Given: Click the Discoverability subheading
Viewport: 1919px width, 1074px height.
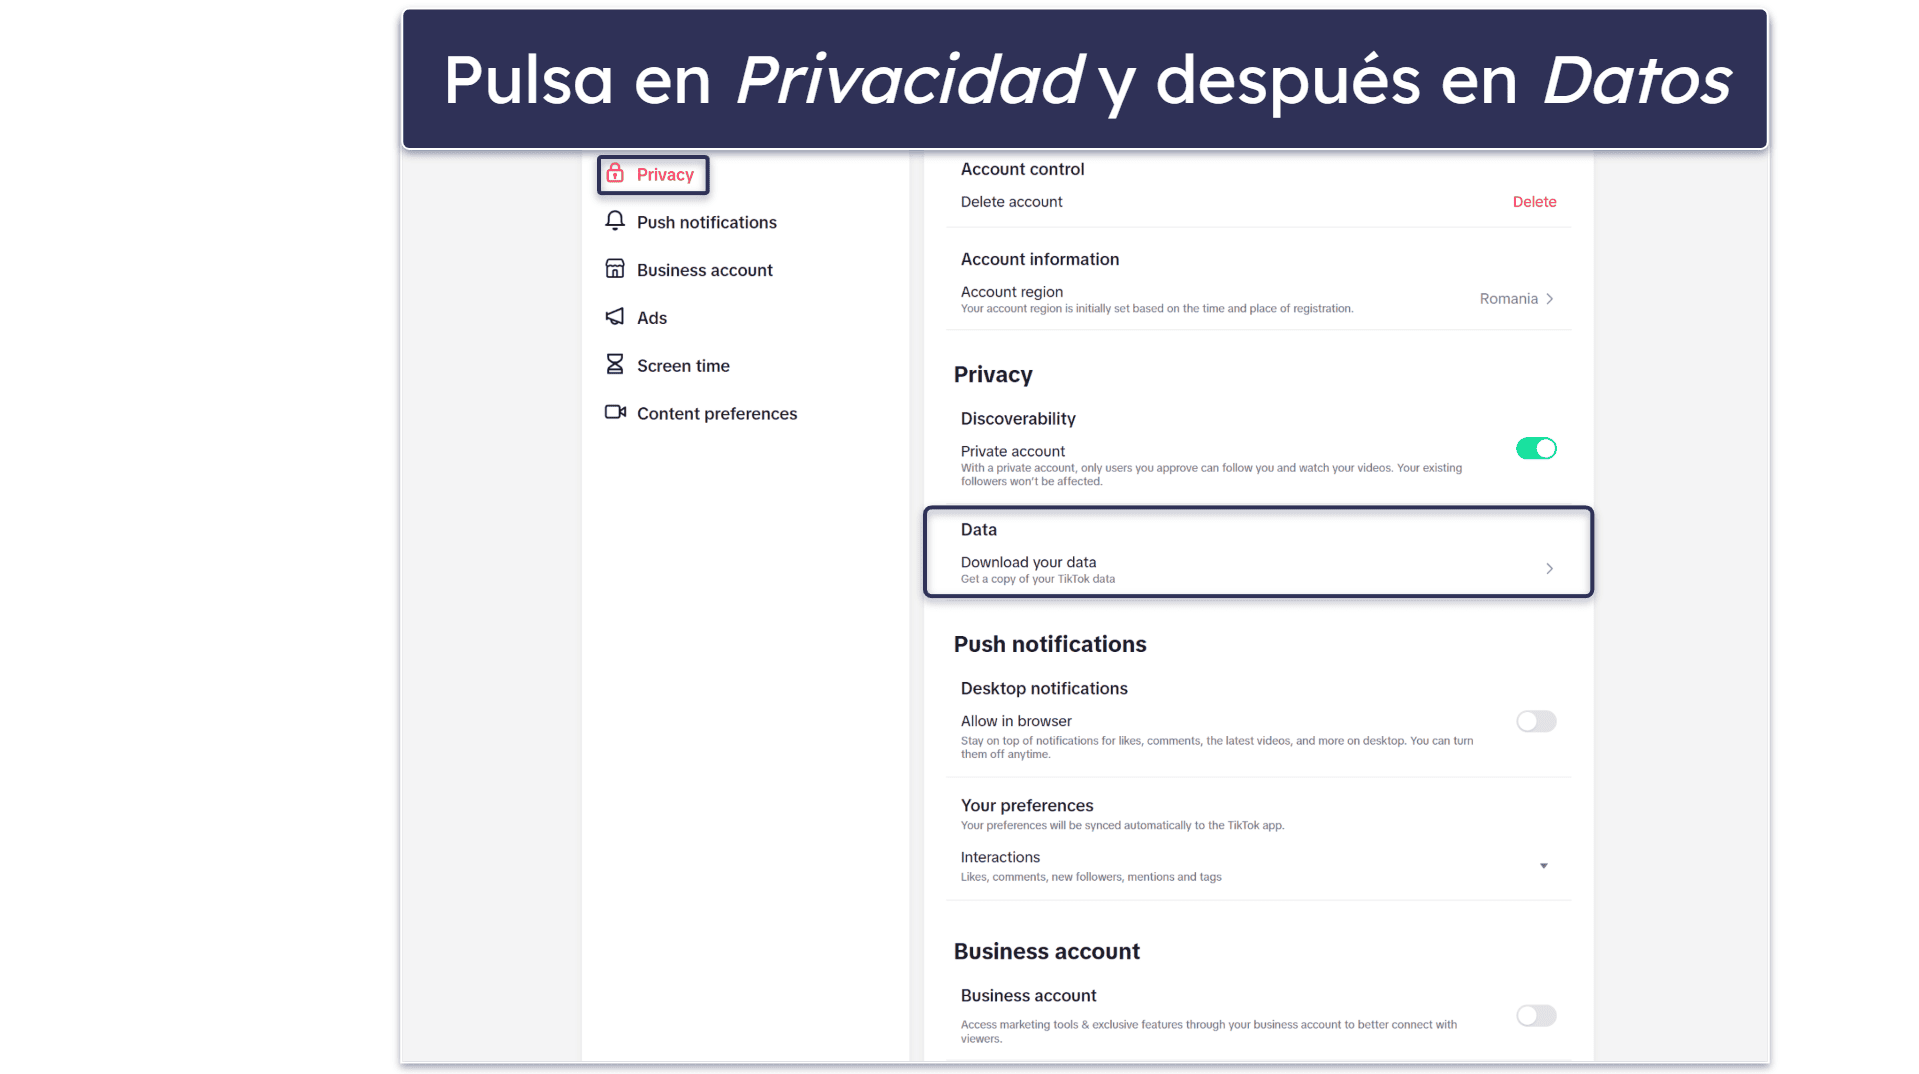Looking at the screenshot, I should [1018, 419].
